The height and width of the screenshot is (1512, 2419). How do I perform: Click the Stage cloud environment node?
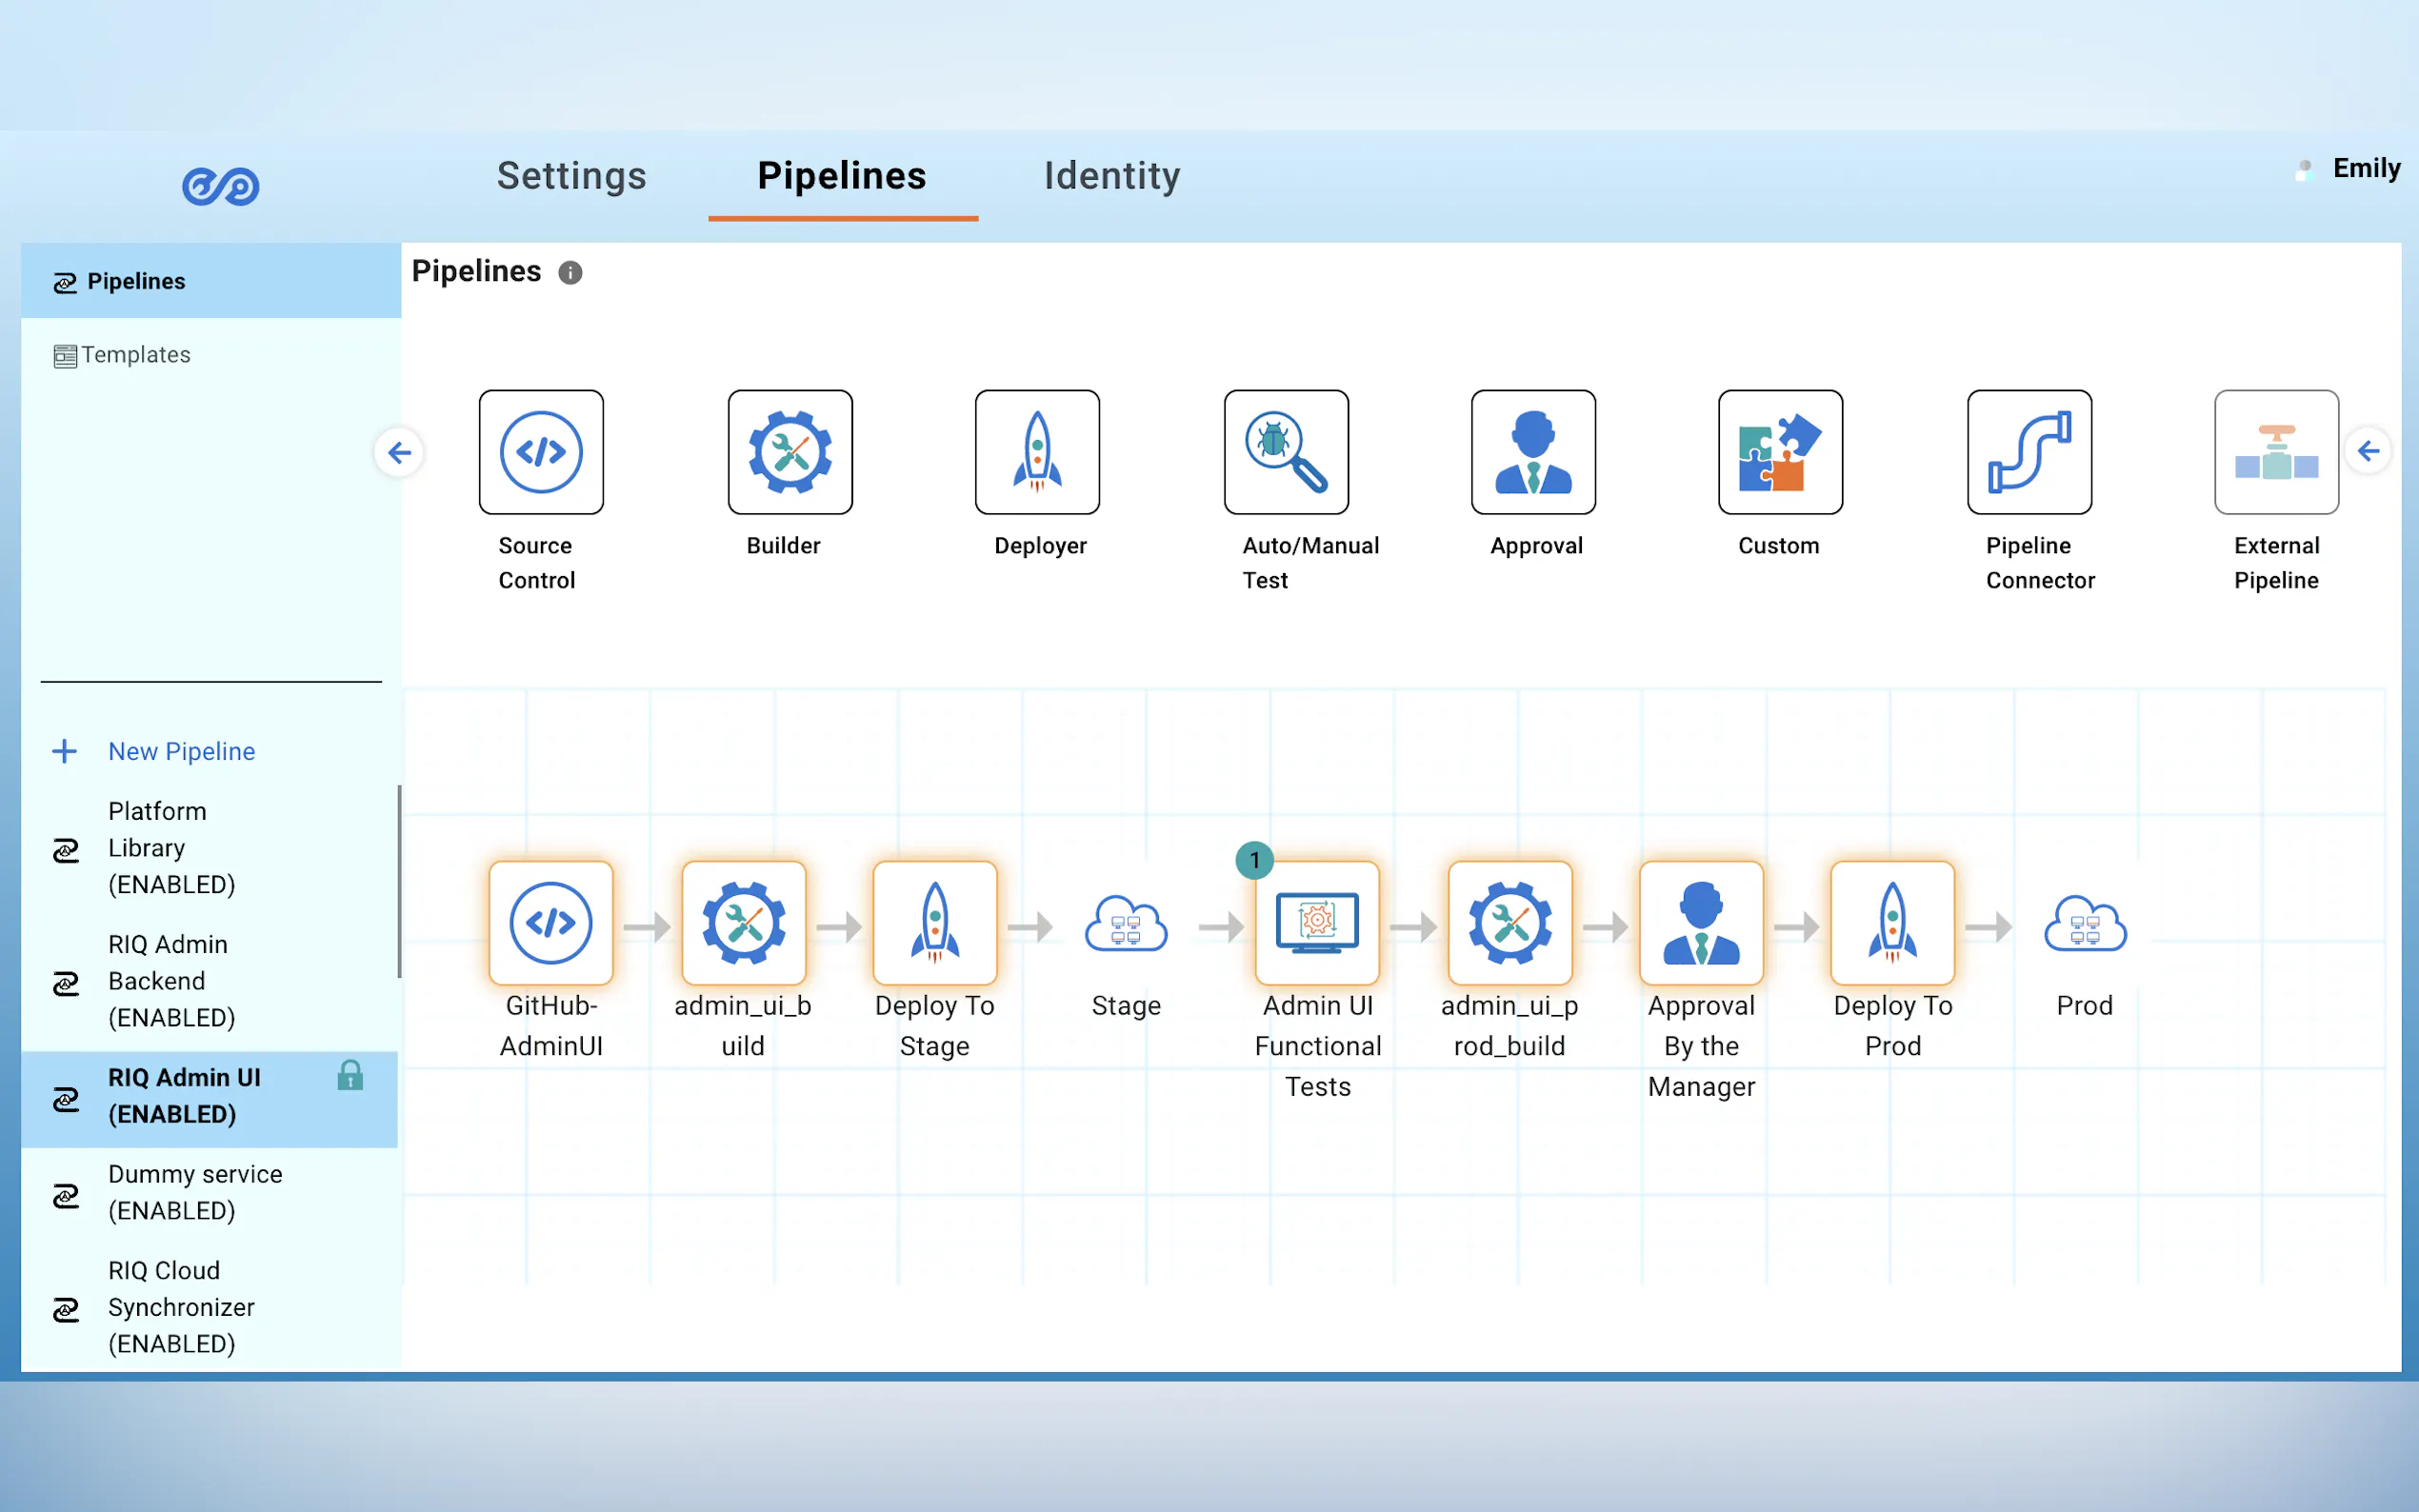[1126, 925]
